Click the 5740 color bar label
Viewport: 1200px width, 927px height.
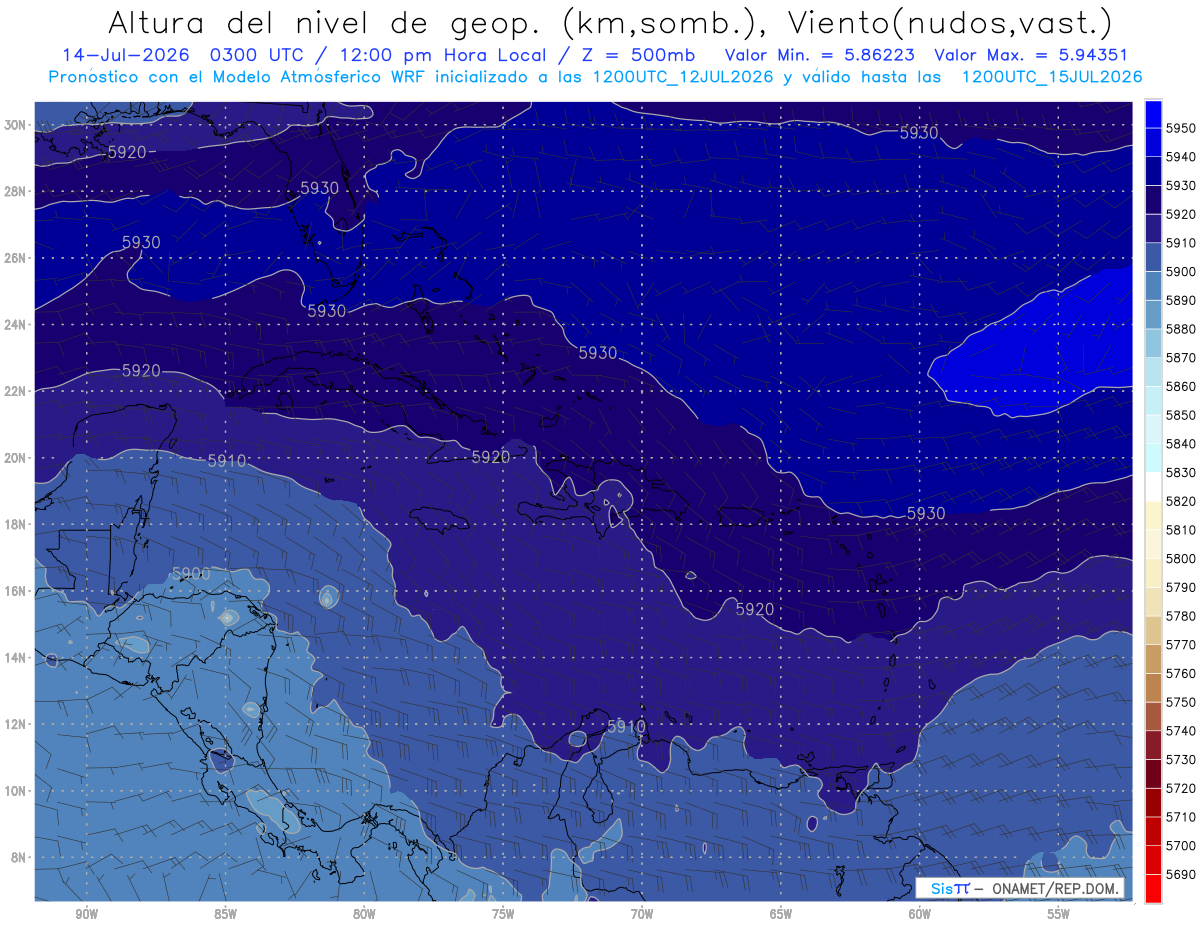point(1181,731)
